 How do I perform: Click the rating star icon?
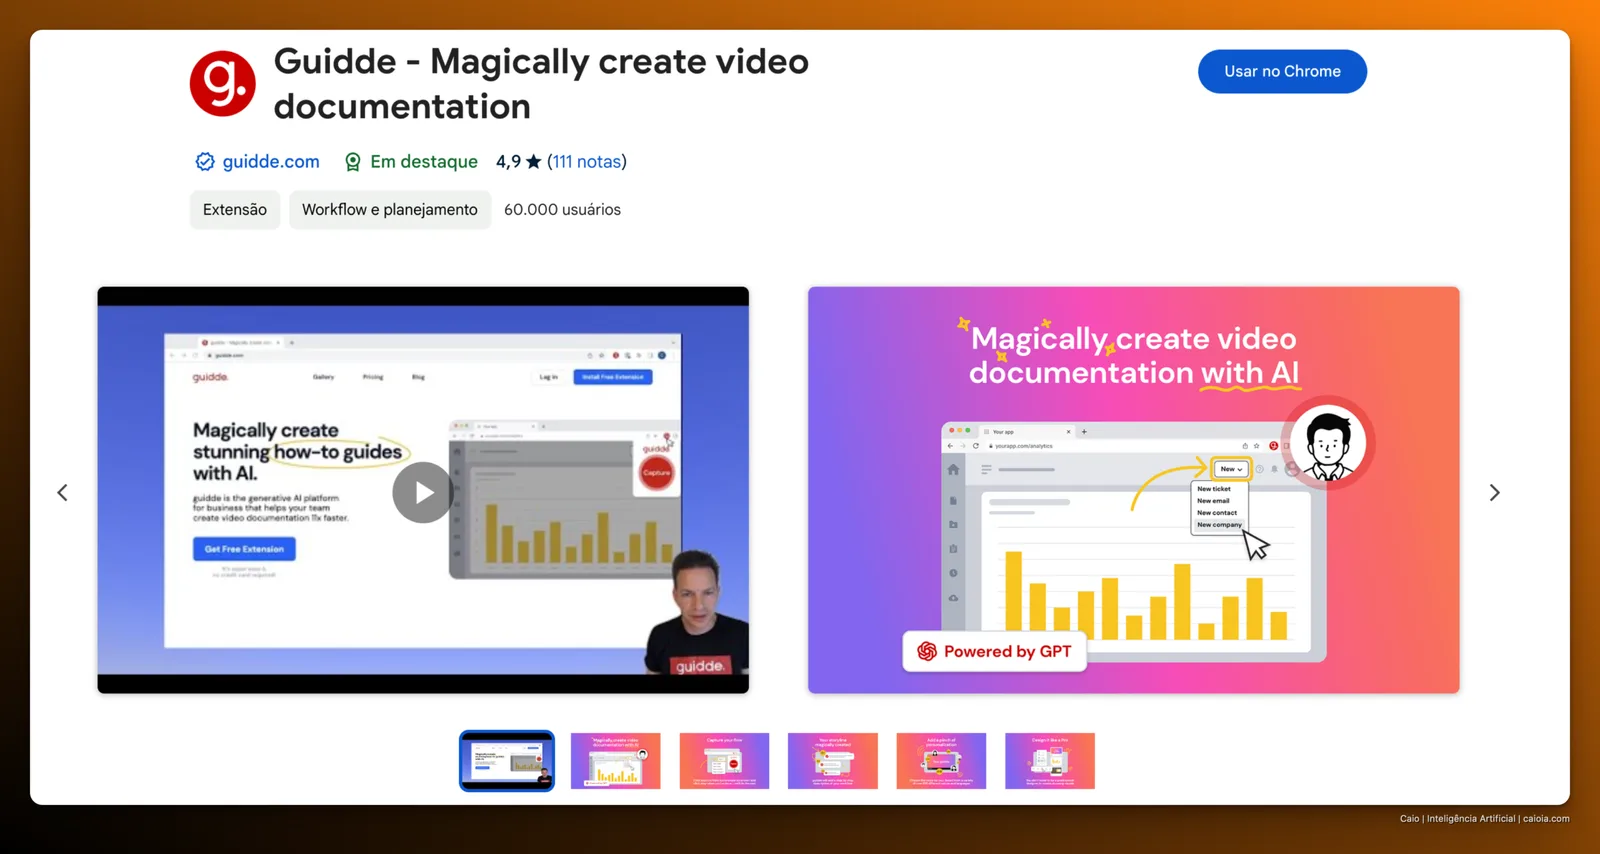[534, 161]
